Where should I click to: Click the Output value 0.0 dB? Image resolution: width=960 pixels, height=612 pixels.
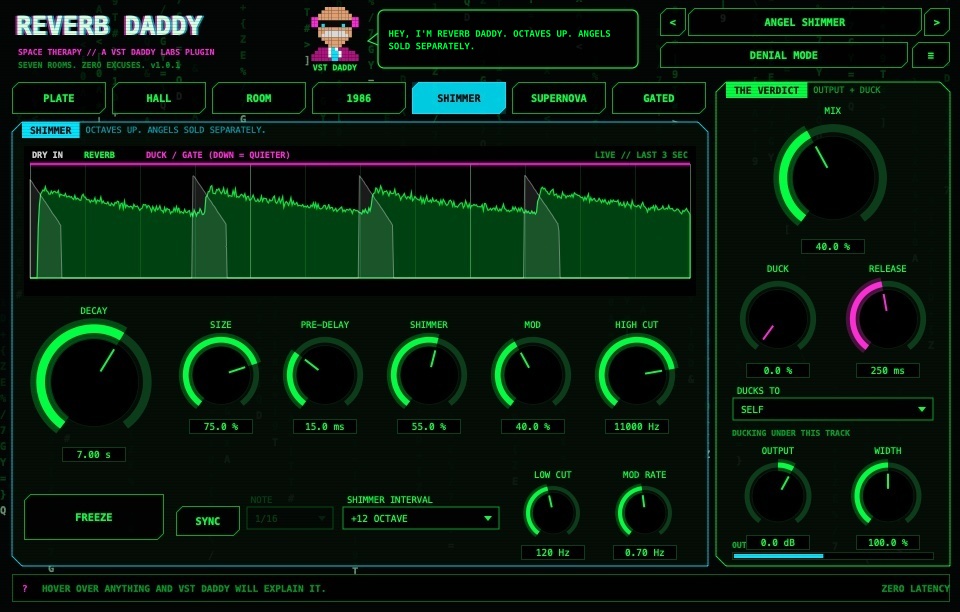[x=778, y=543]
